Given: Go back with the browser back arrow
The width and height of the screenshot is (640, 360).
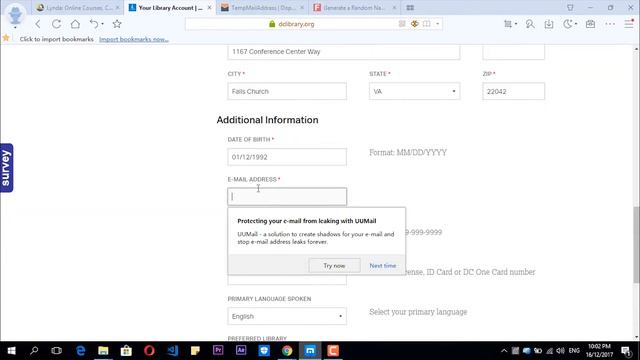Looking at the screenshot, I should coord(38,24).
